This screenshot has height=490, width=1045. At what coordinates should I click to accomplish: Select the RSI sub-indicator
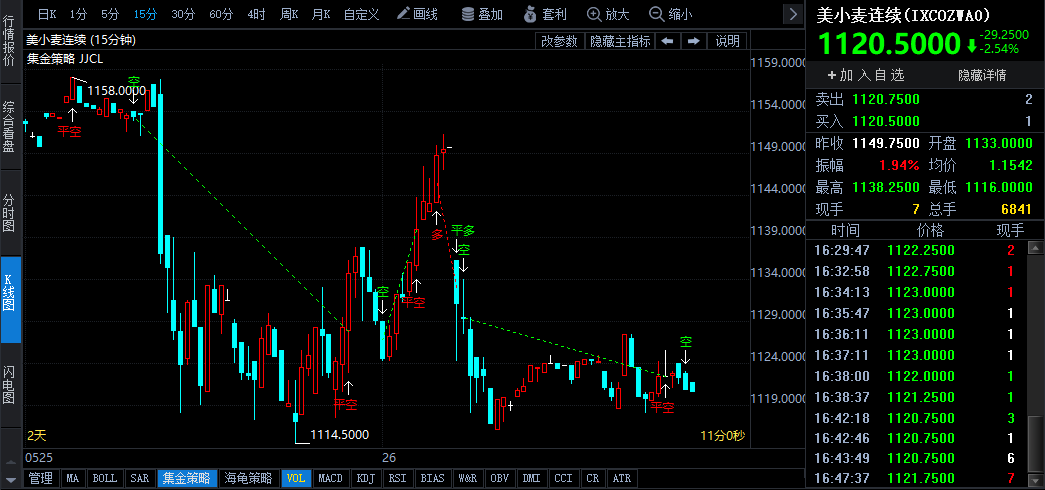click(397, 478)
